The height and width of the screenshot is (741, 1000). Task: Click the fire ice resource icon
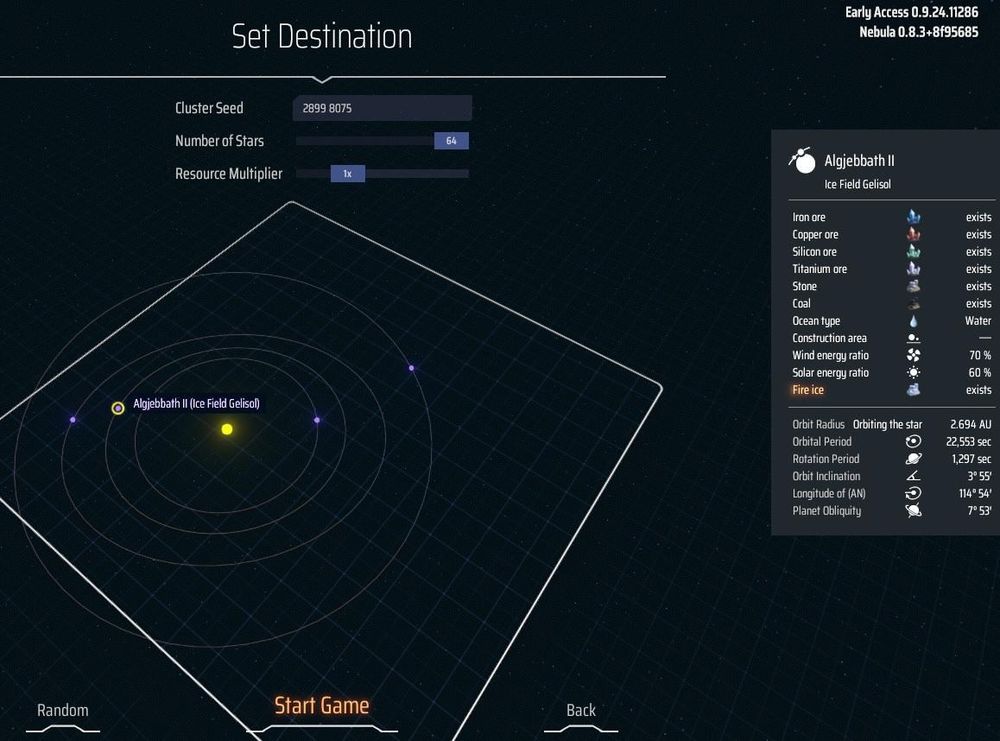click(x=913, y=390)
